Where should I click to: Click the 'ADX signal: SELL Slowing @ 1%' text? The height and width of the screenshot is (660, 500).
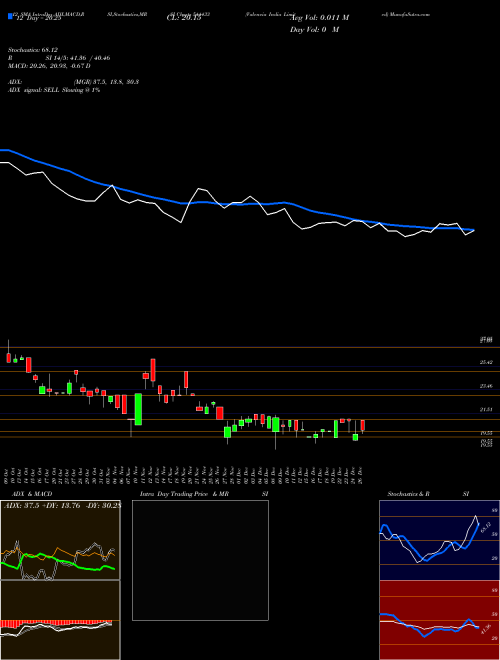(x=54, y=90)
